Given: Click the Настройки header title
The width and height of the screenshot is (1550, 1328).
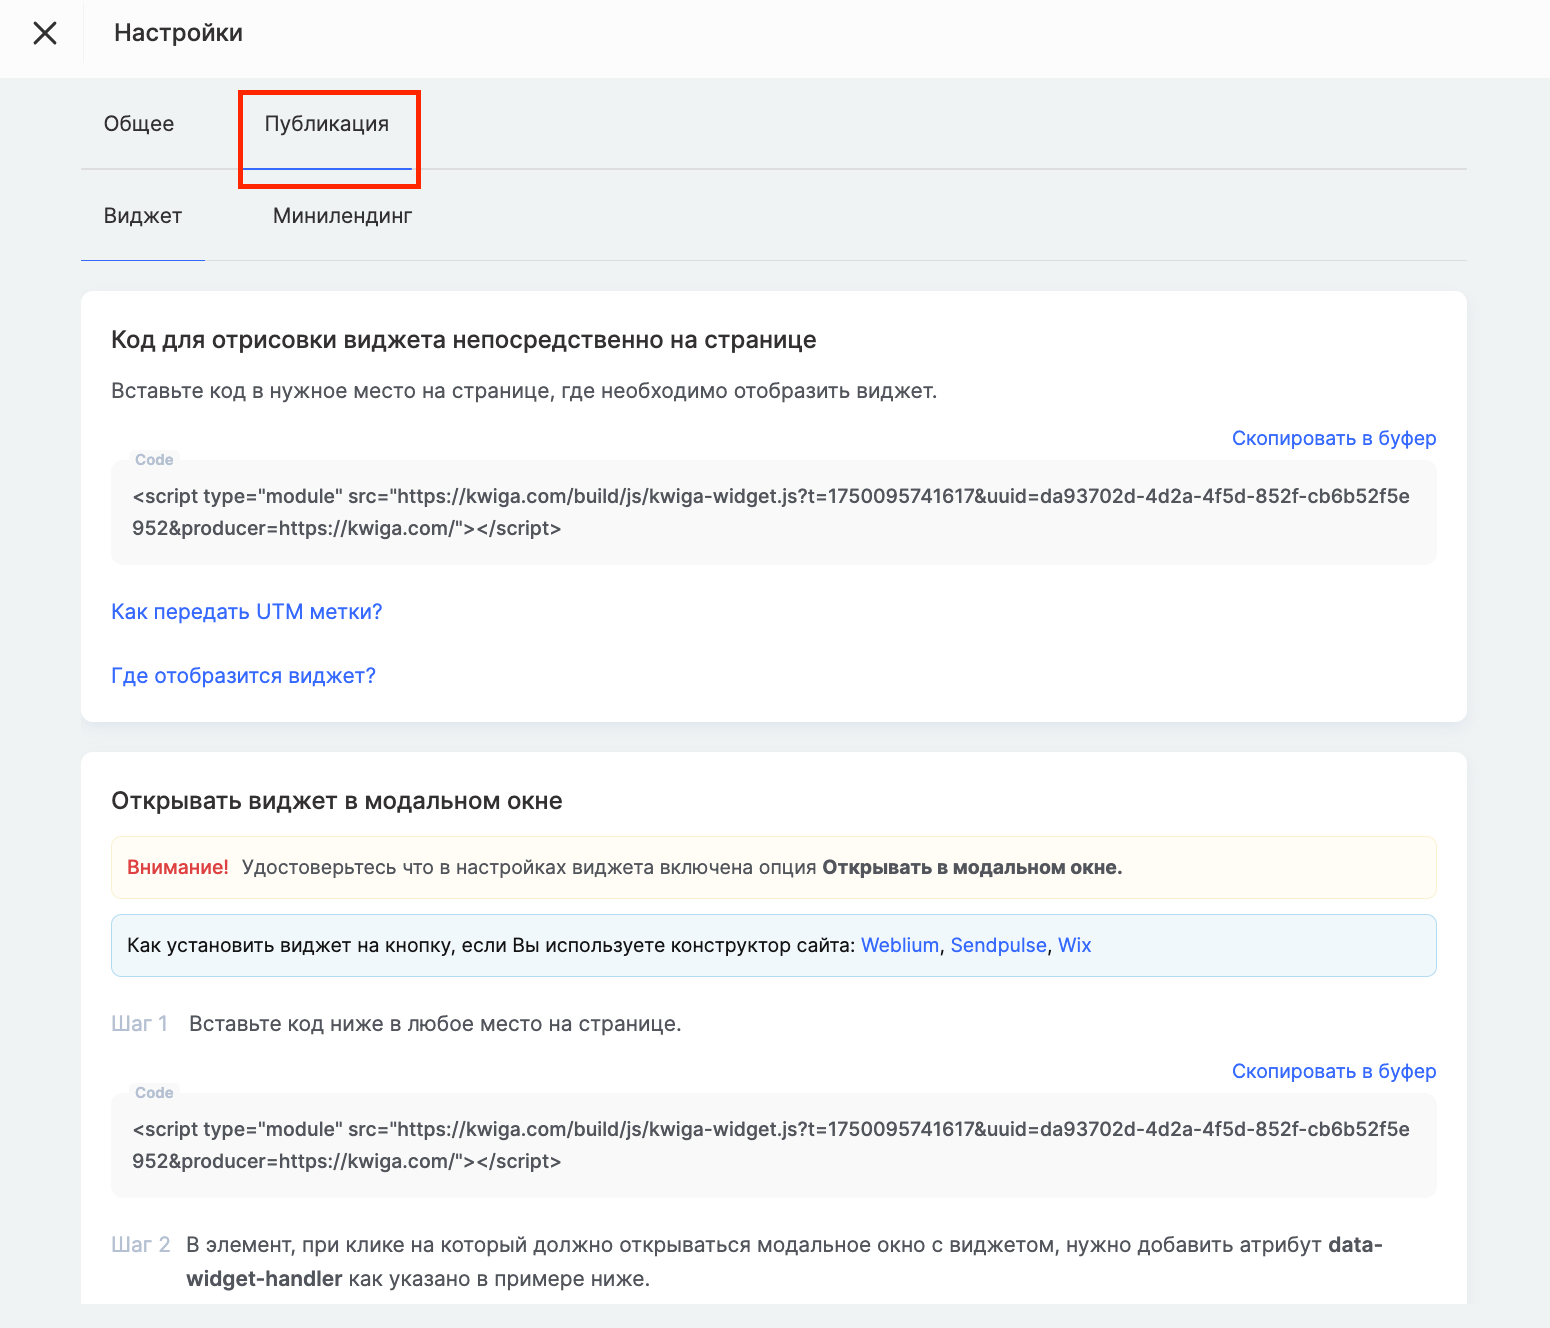Looking at the screenshot, I should [x=178, y=33].
